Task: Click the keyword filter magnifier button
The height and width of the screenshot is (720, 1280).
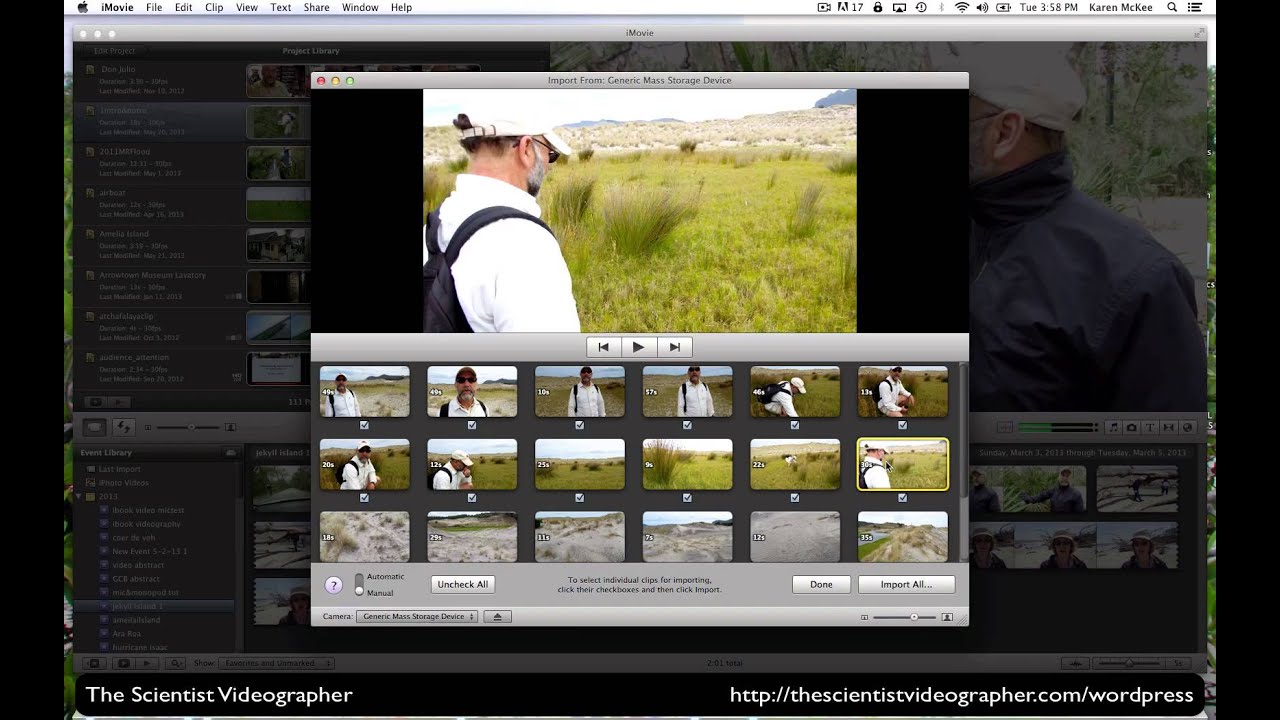Action: pyautogui.click(x=176, y=663)
